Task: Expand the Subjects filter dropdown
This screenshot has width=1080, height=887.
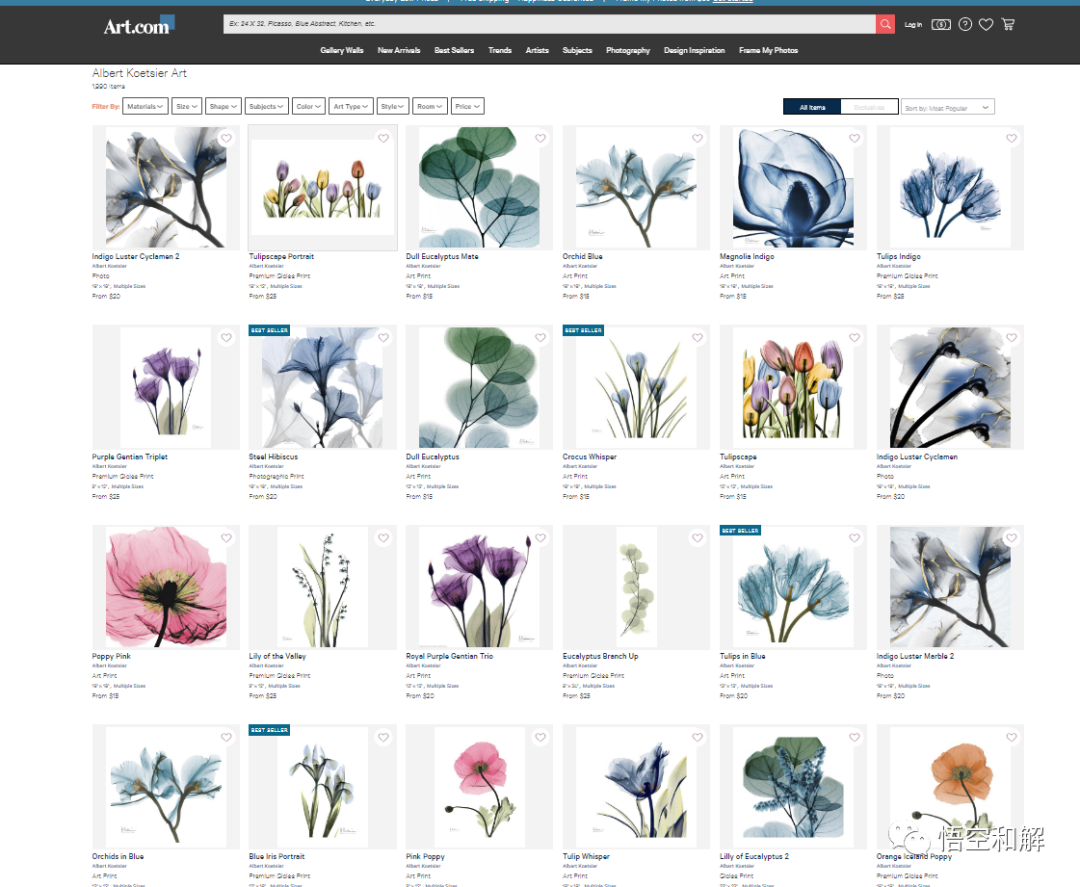Action: (267, 106)
